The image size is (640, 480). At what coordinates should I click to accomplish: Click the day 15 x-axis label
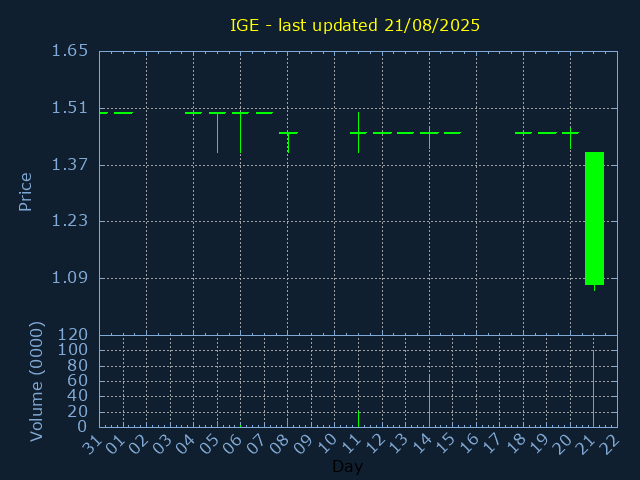point(446,444)
